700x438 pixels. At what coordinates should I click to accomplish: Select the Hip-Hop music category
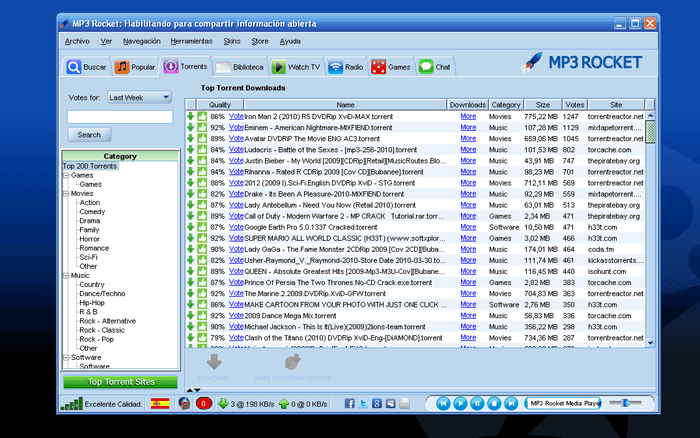pyautogui.click(x=92, y=303)
